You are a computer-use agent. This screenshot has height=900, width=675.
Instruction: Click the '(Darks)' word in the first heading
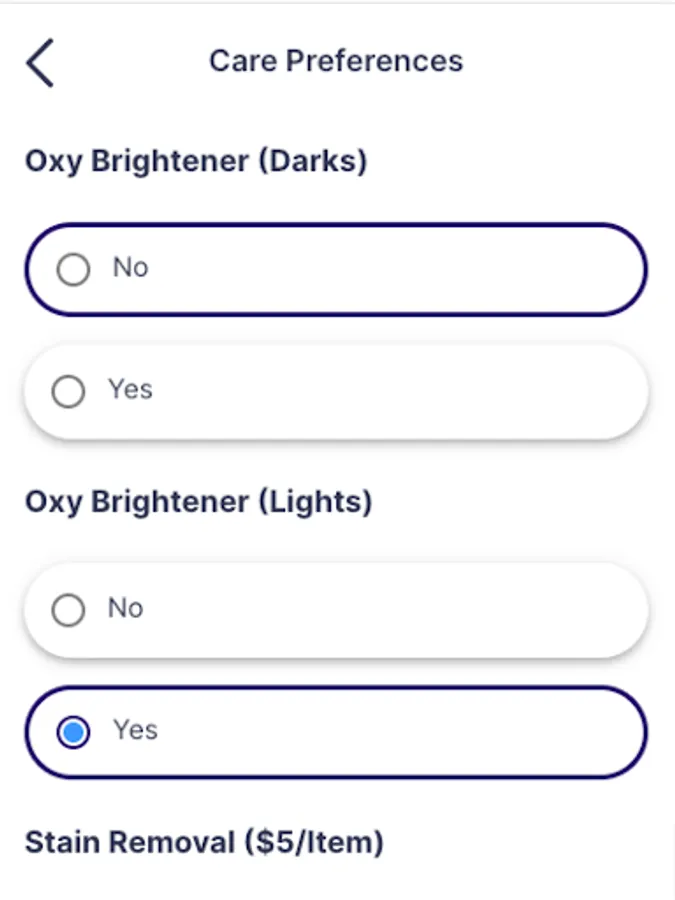pyautogui.click(x=312, y=161)
